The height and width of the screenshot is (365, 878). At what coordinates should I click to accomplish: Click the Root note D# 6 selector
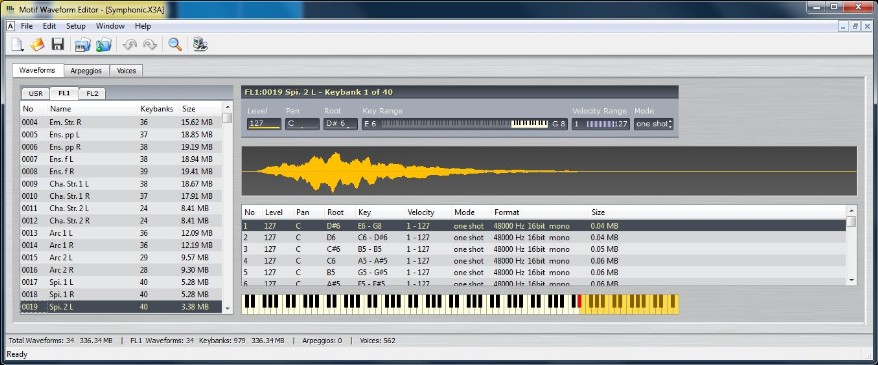340,124
